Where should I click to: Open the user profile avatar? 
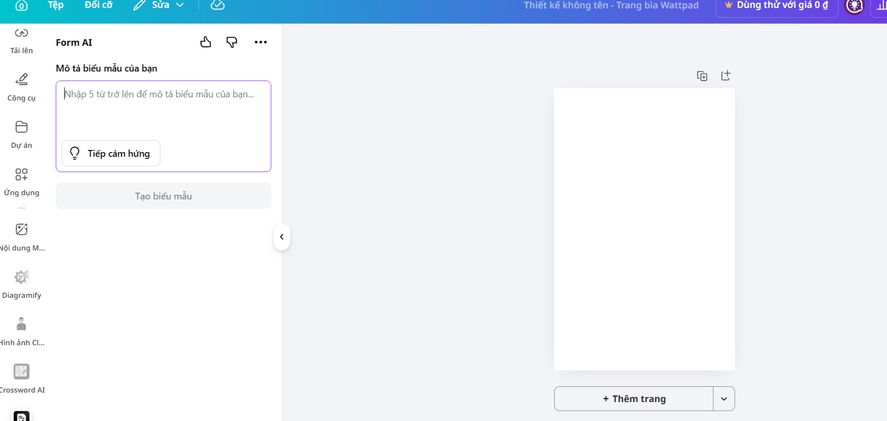[854, 5]
